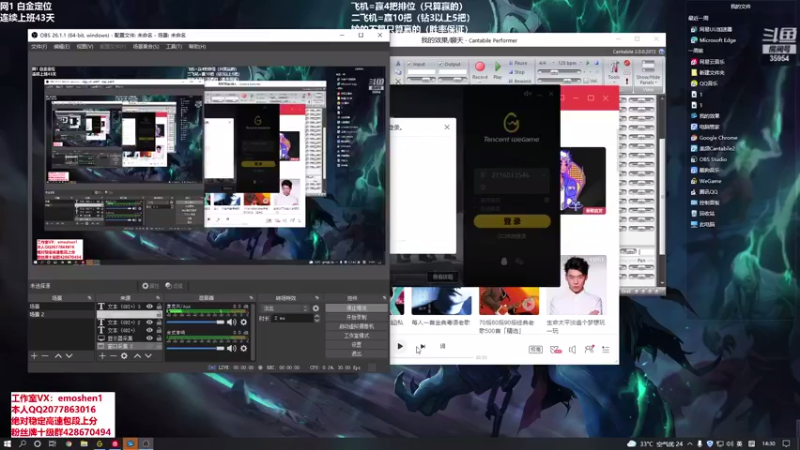Remove selected scene with minus icon
The height and width of the screenshot is (450, 800).
point(45,356)
